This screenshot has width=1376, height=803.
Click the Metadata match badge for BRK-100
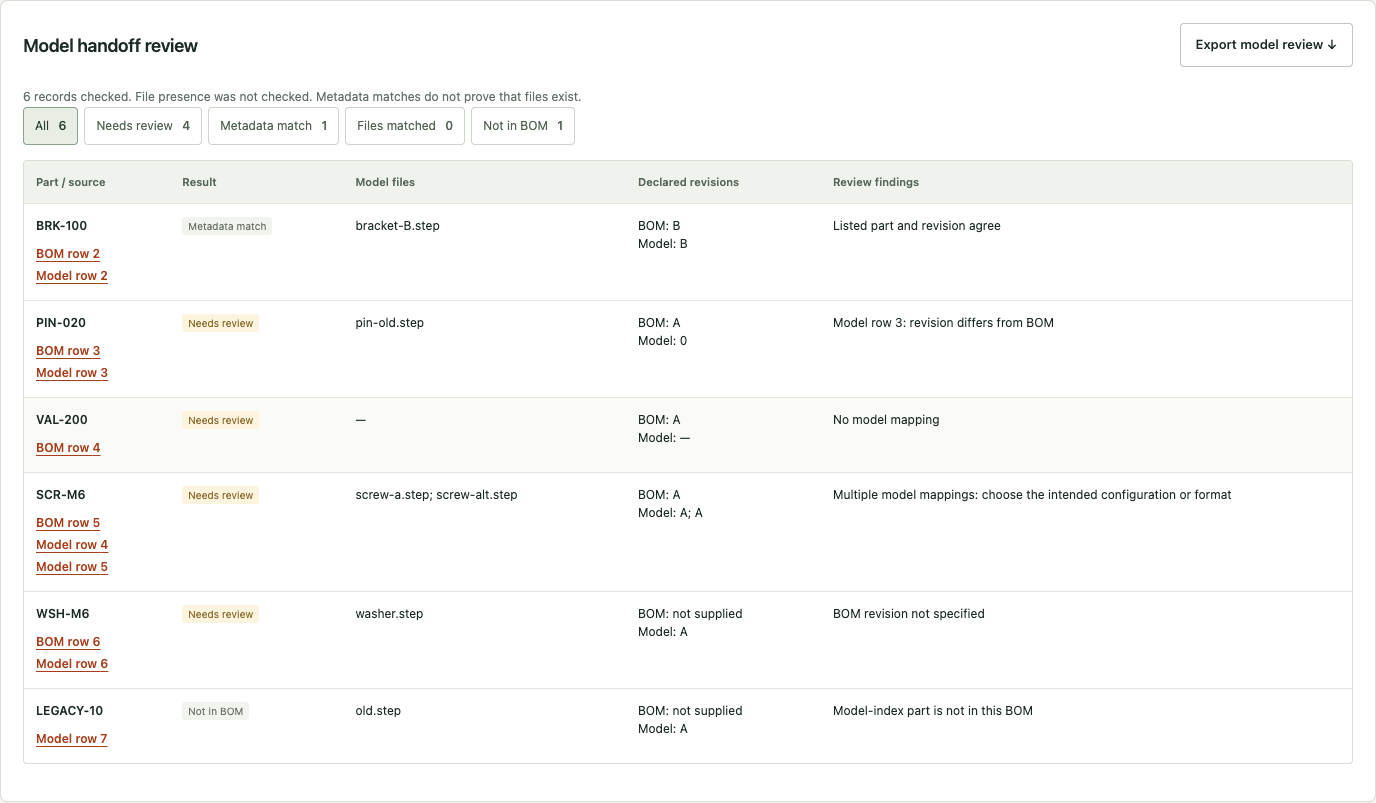pyautogui.click(x=227, y=226)
